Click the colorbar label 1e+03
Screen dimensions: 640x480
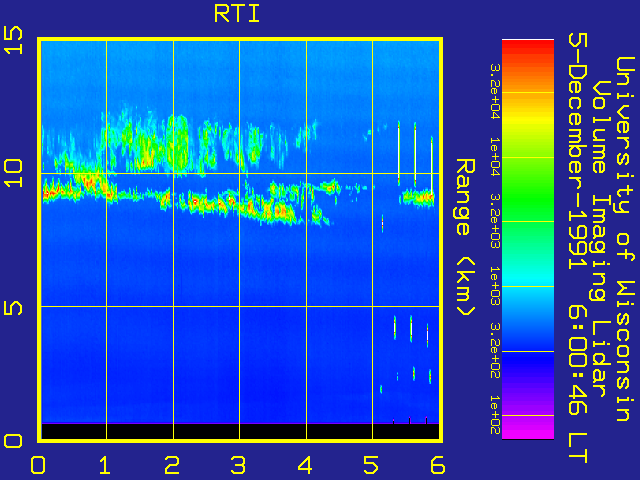point(495,286)
